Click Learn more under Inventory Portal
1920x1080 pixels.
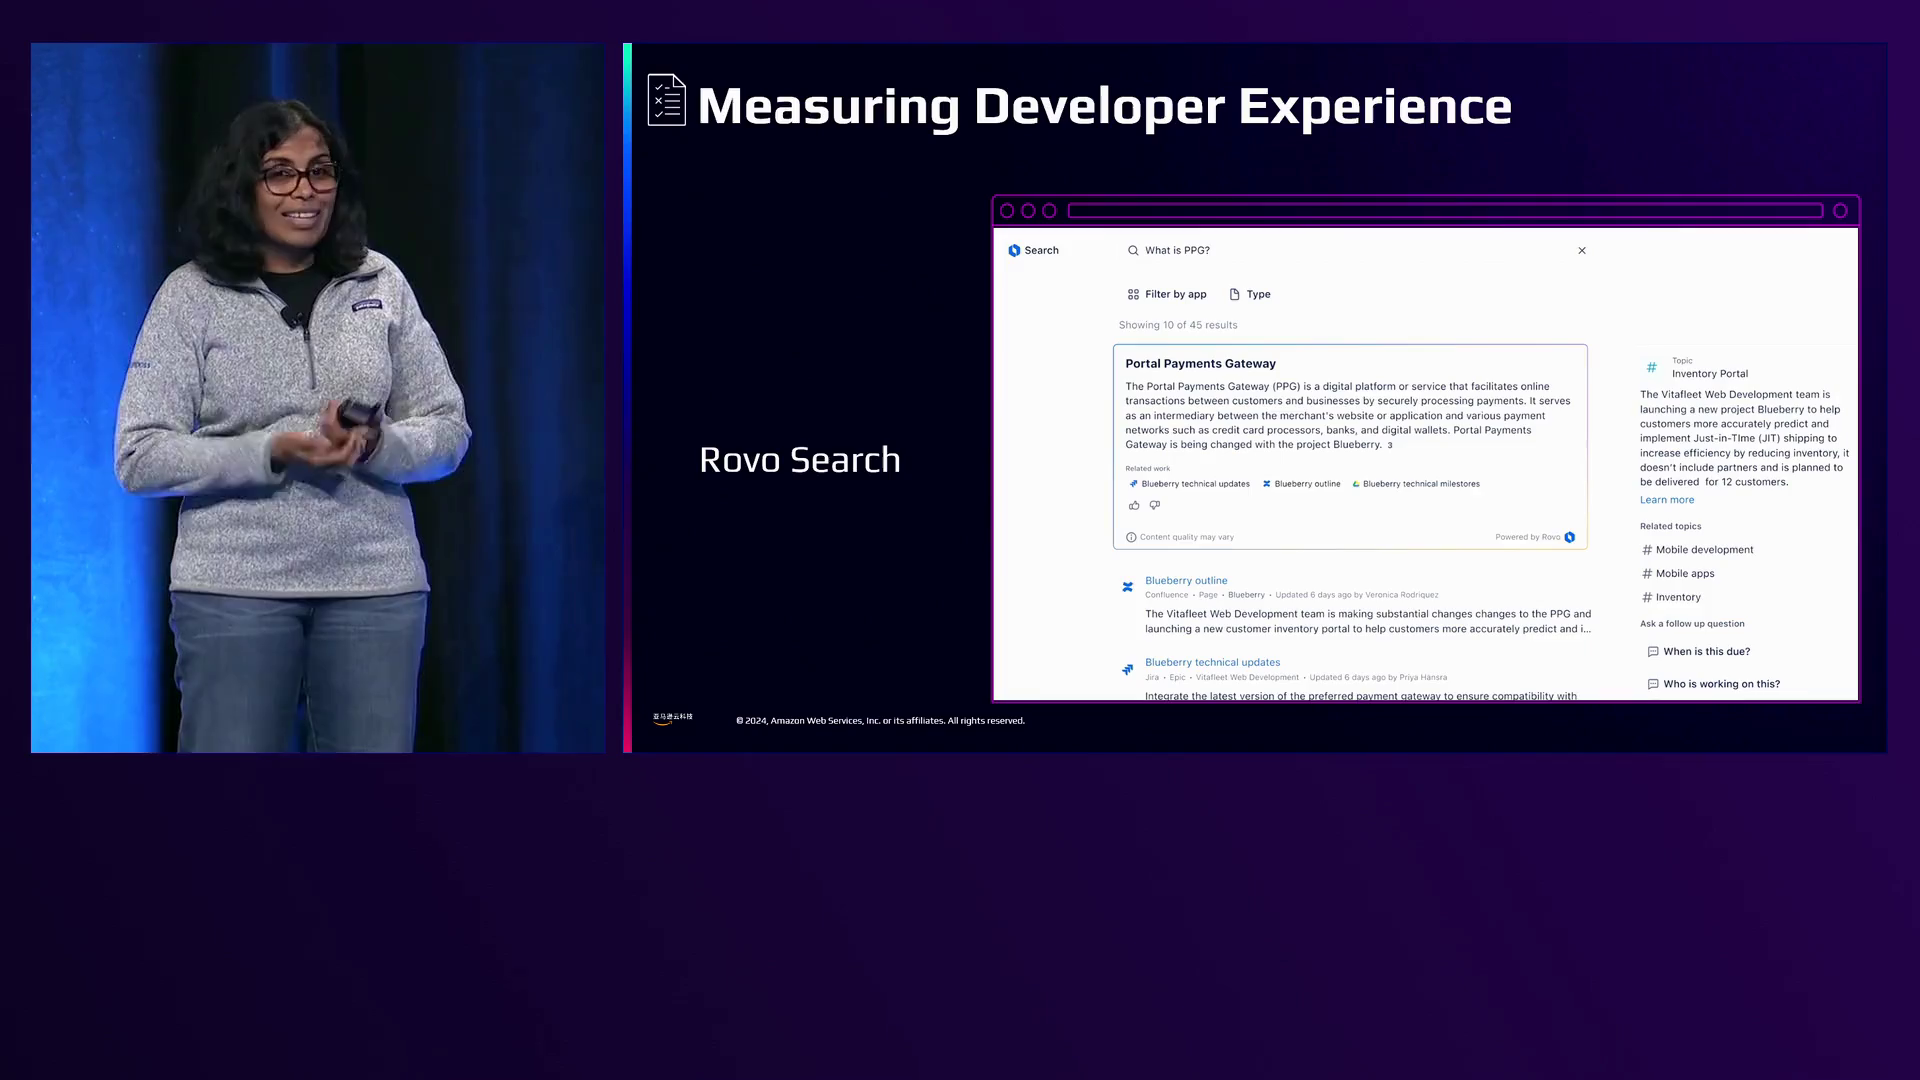click(x=1667, y=500)
